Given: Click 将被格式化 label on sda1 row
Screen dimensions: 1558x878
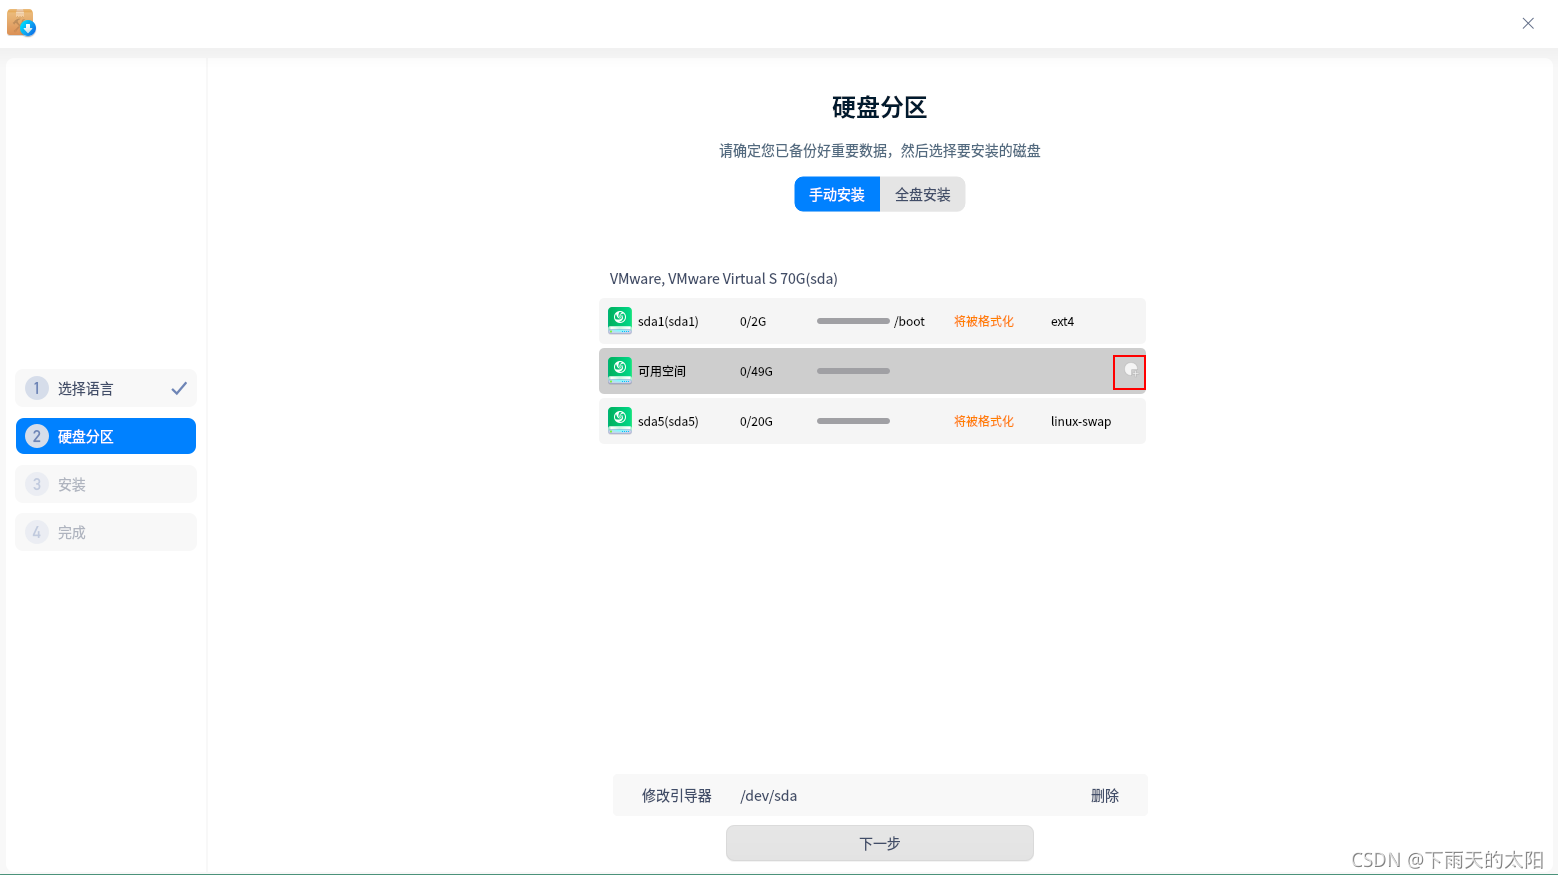Looking at the screenshot, I should [x=983, y=321].
